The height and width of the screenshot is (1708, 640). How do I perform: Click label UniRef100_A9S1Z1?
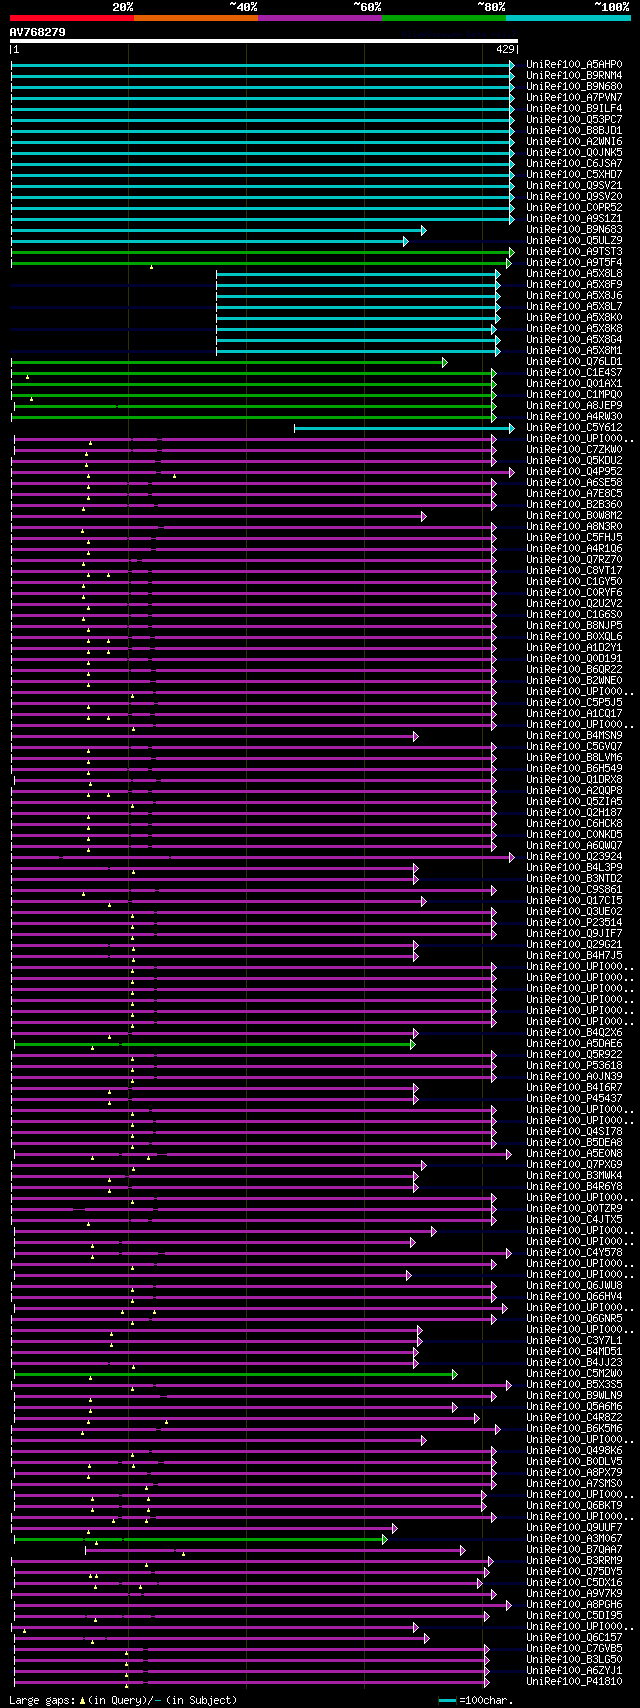pyautogui.click(x=574, y=219)
